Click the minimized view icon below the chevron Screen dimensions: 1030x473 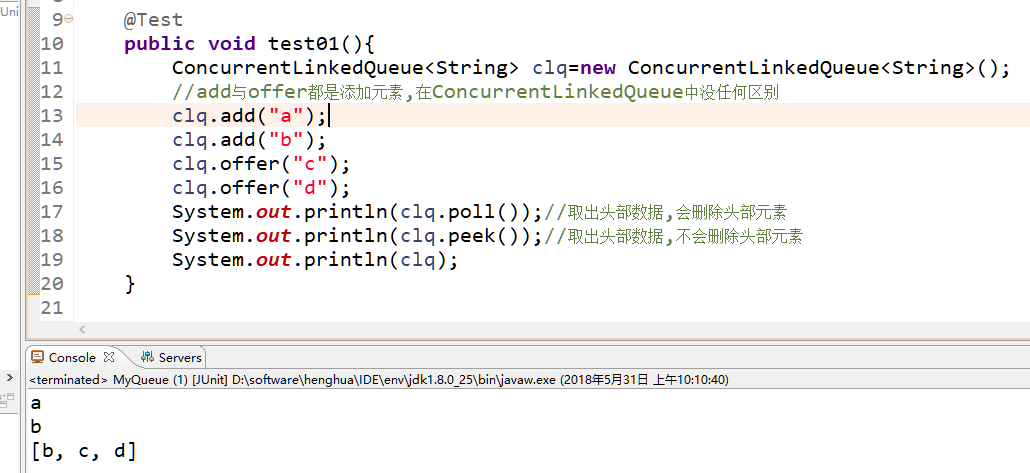point(8,400)
